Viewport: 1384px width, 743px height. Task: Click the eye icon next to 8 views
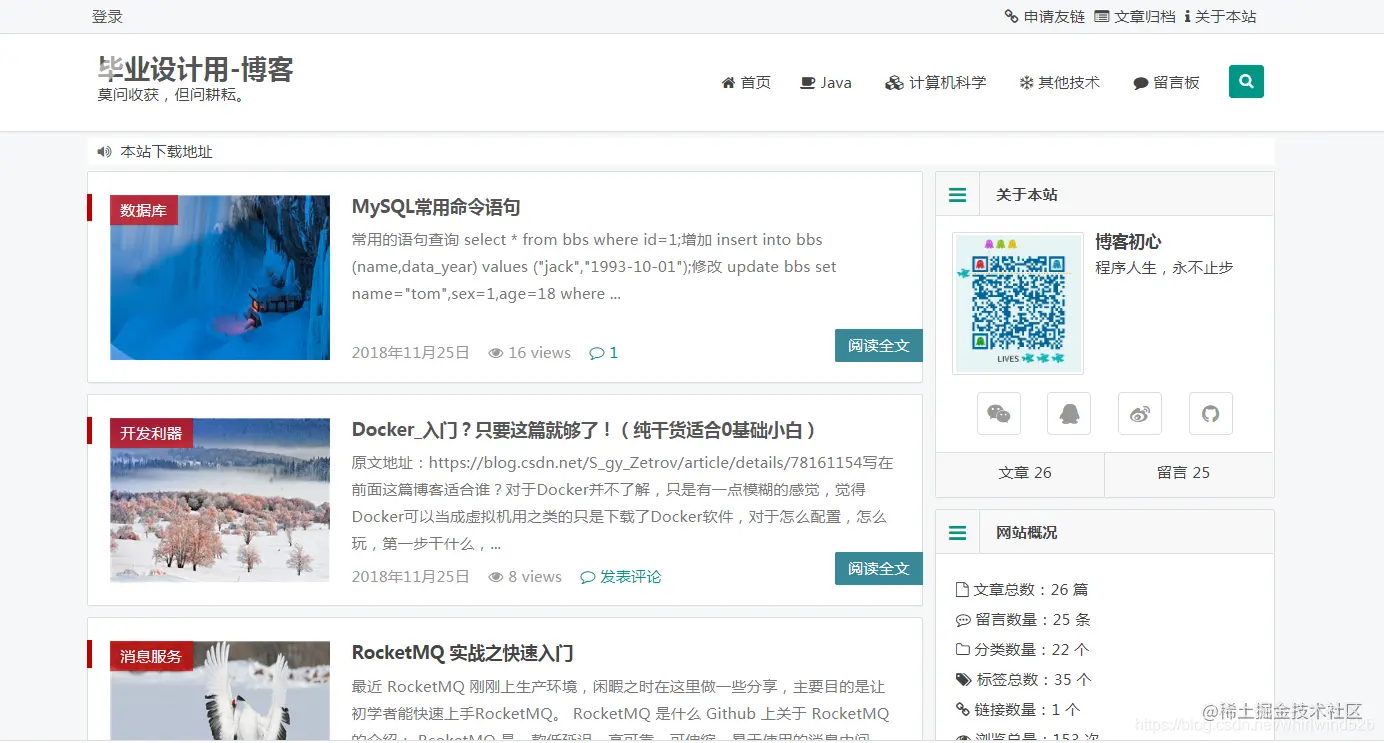(496, 577)
